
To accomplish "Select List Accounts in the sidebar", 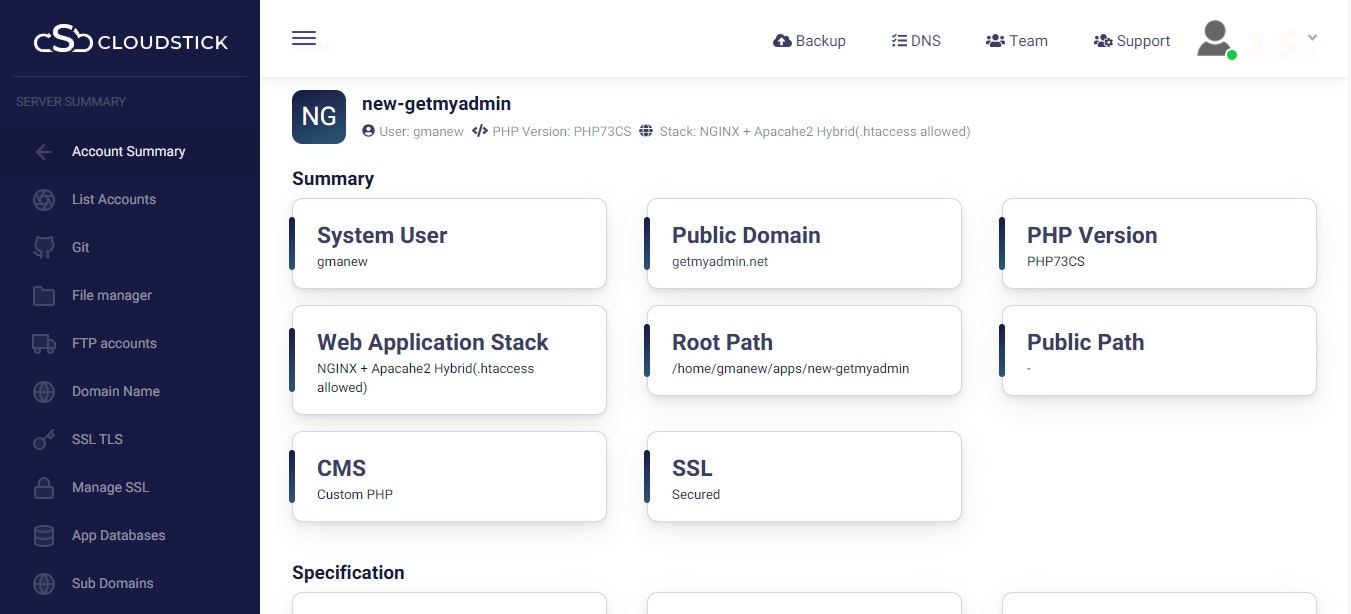I will click(113, 199).
